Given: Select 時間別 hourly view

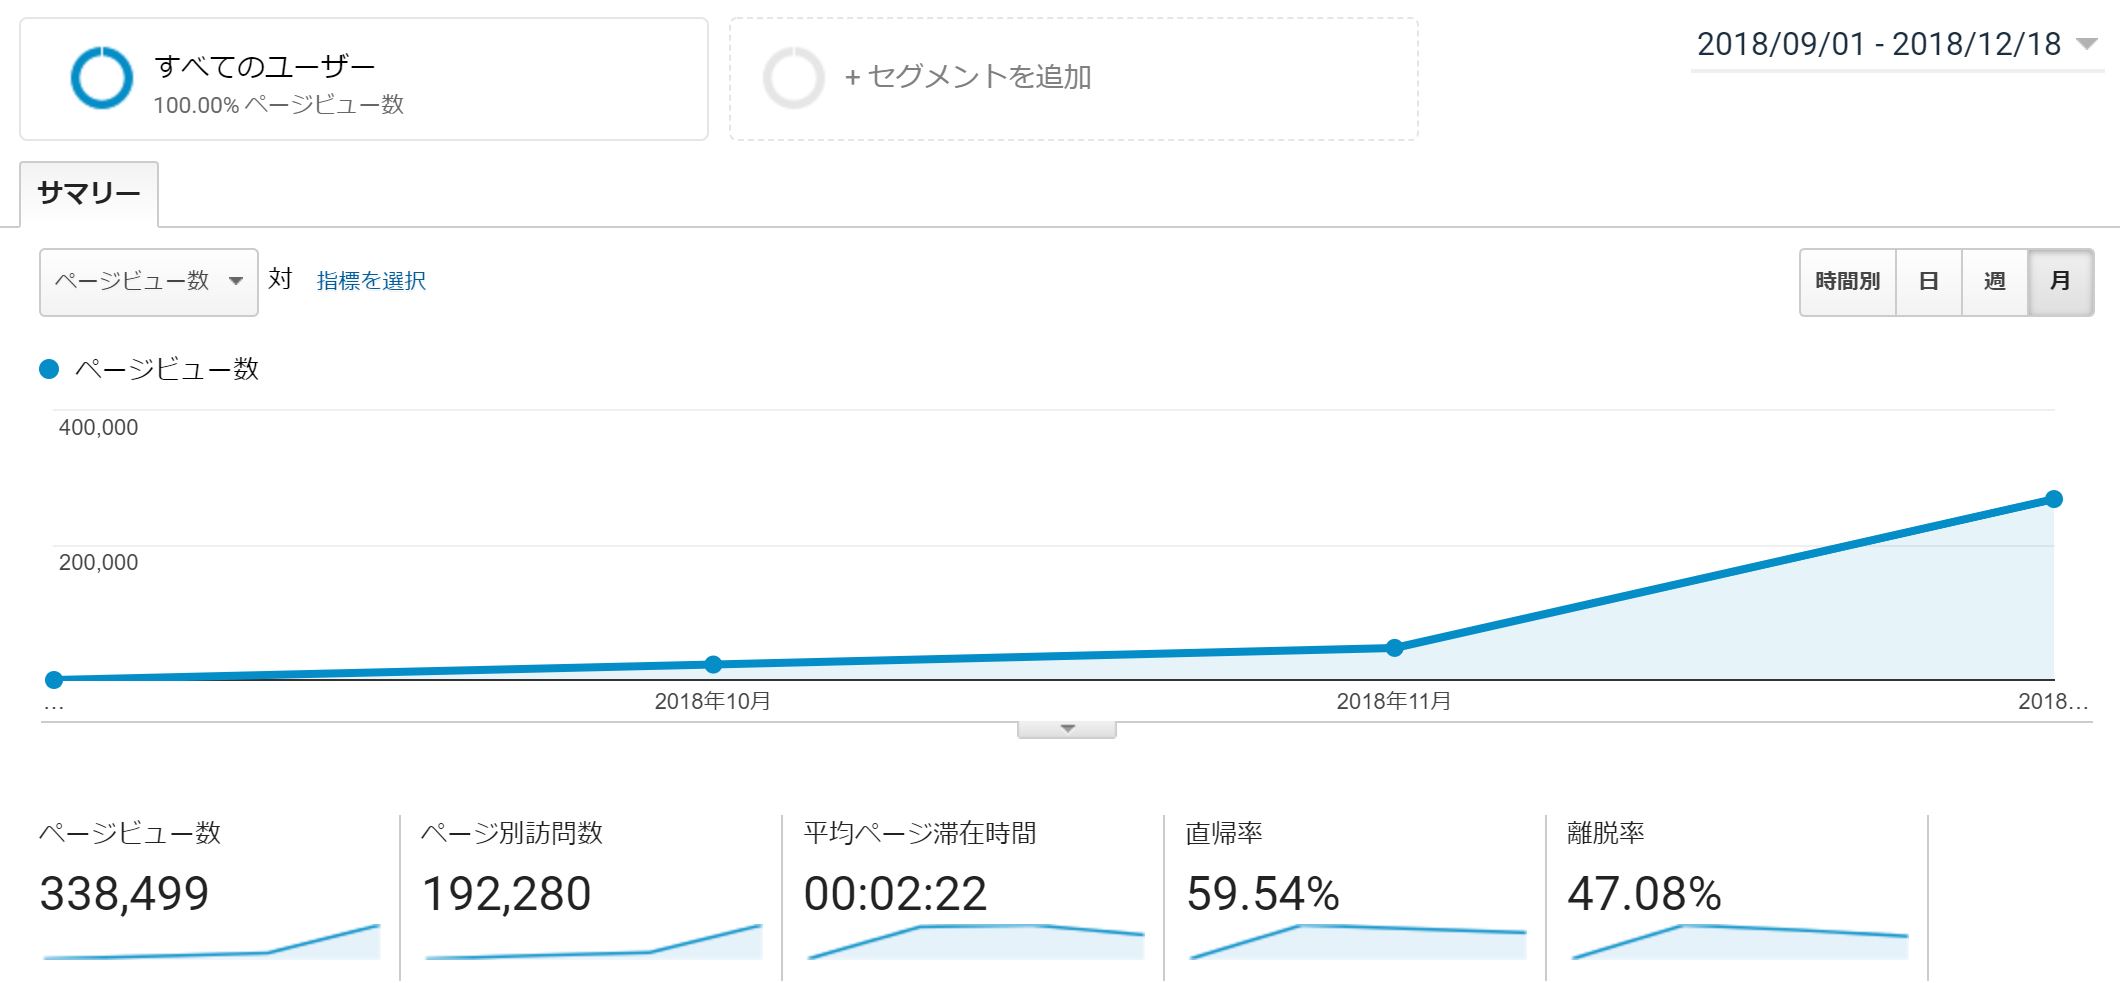Looking at the screenshot, I should click(x=1847, y=282).
